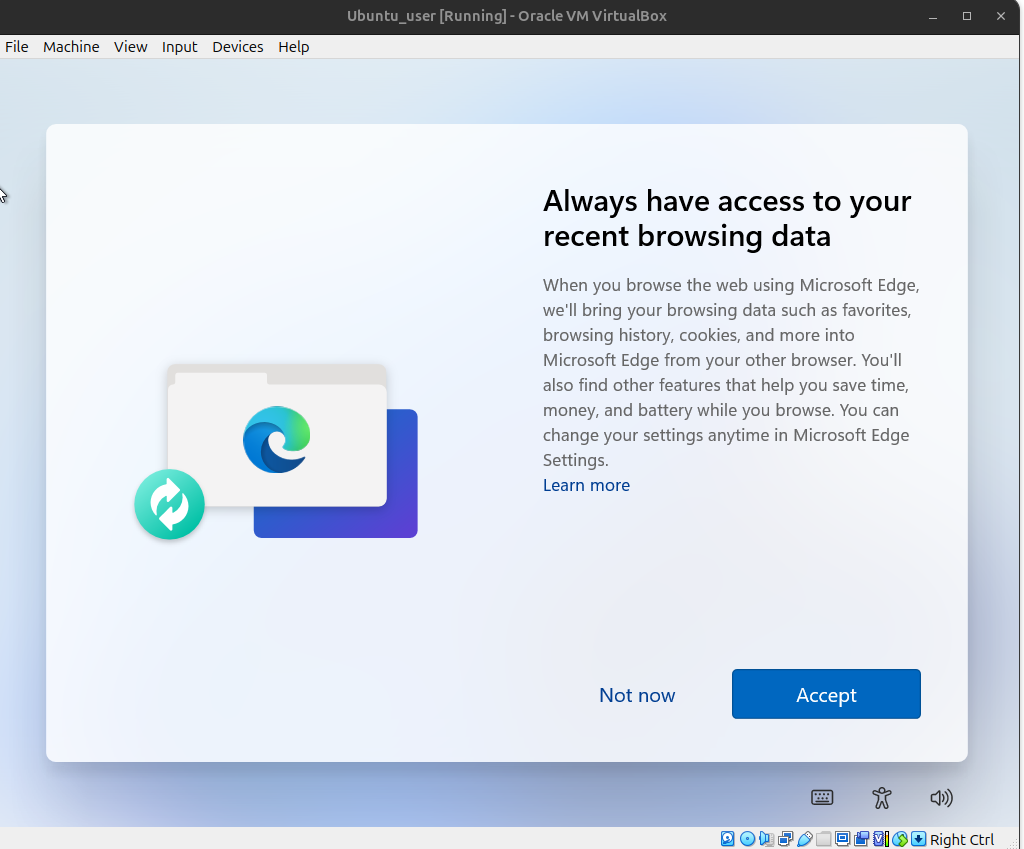Open the View menu

point(131,47)
